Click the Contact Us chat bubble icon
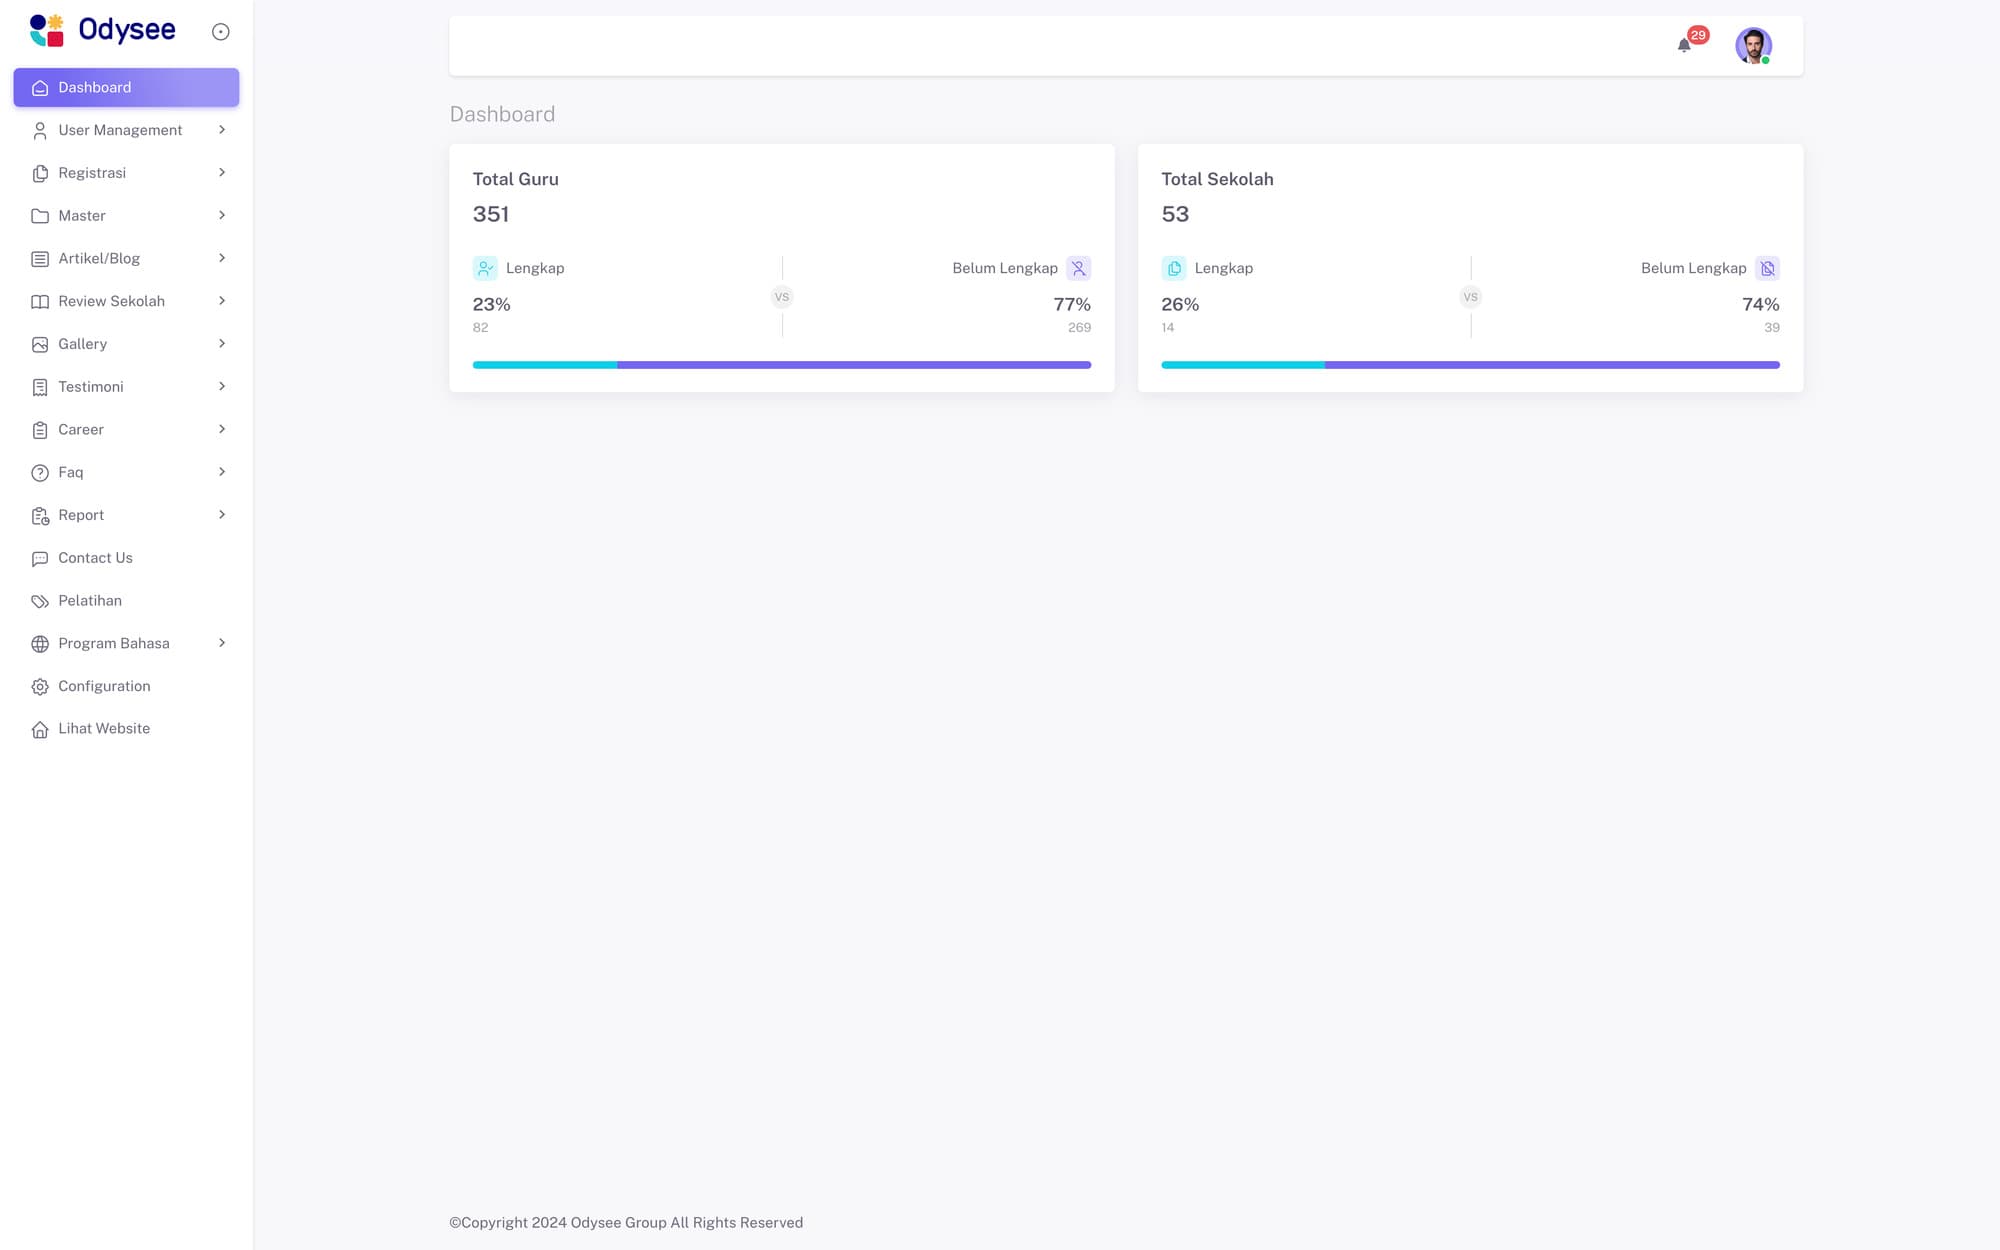 click(x=39, y=558)
